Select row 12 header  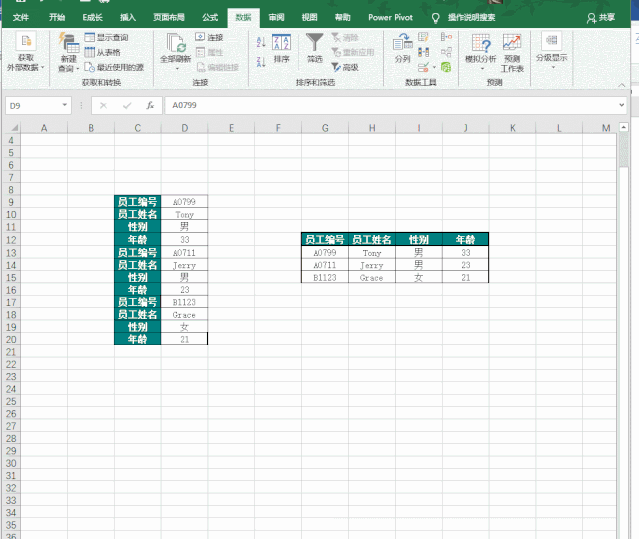pyautogui.click(x=11, y=240)
